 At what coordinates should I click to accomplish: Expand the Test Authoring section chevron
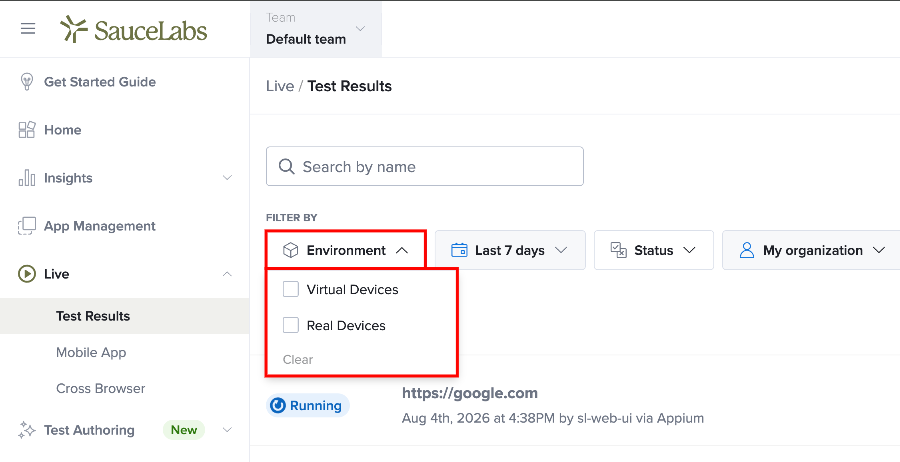click(228, 430)
